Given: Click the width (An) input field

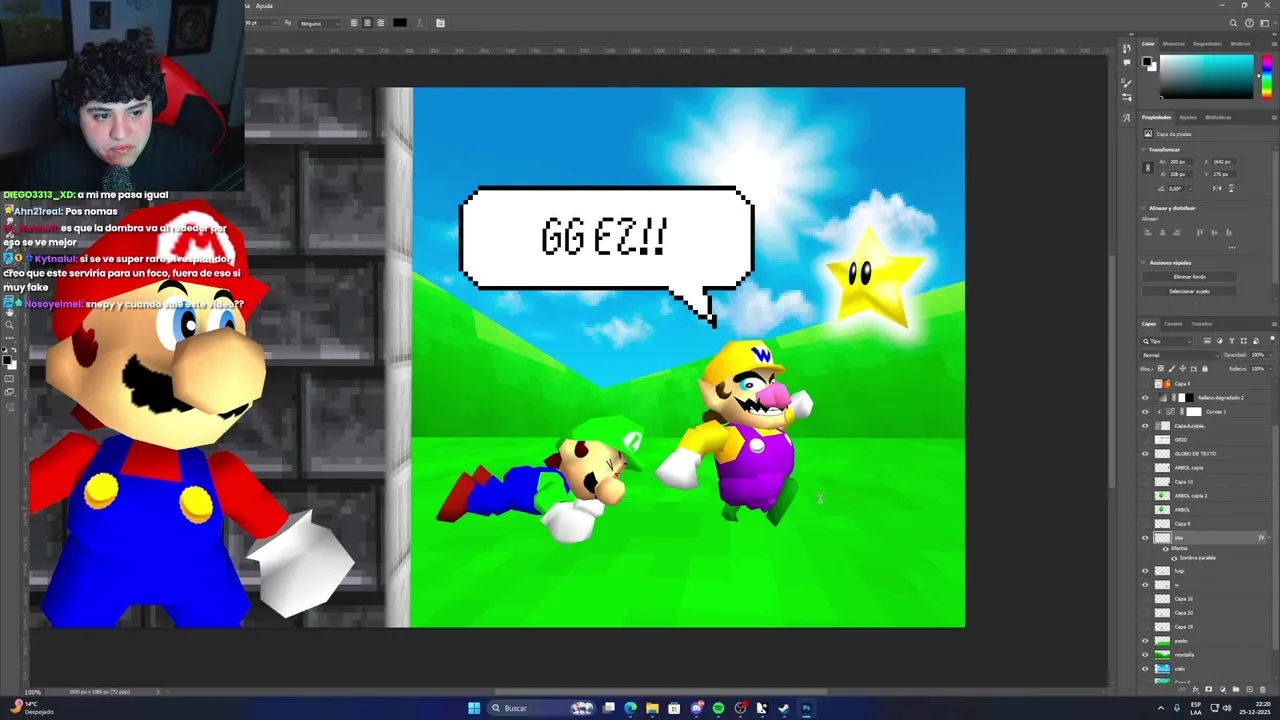Looking at the screenshot, I should [1181, 162].
